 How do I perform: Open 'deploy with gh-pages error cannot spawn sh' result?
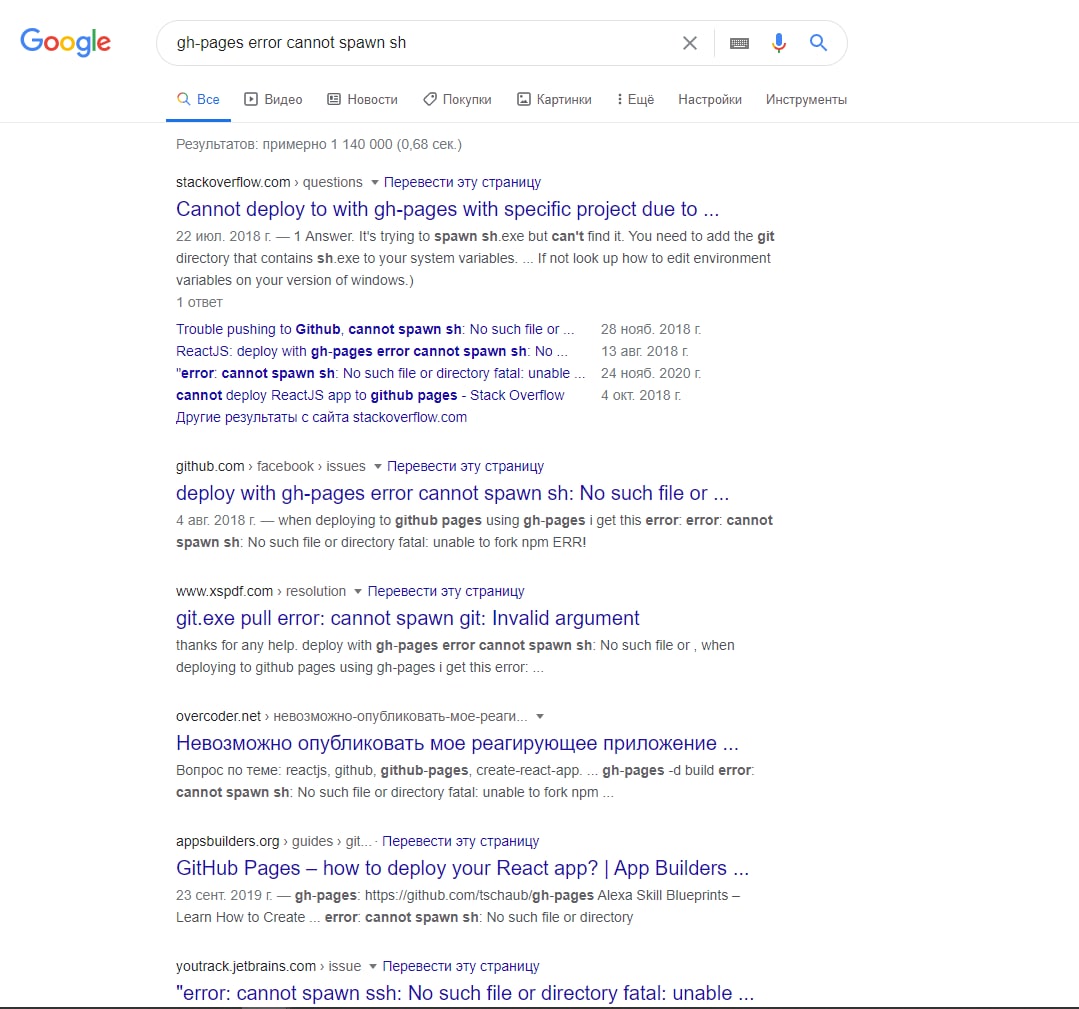coord(452,493)
